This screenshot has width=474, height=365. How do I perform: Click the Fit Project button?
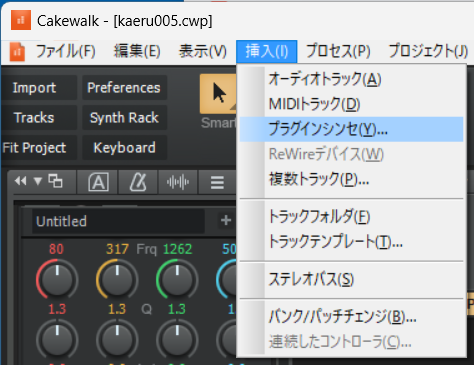pos(39,148)
